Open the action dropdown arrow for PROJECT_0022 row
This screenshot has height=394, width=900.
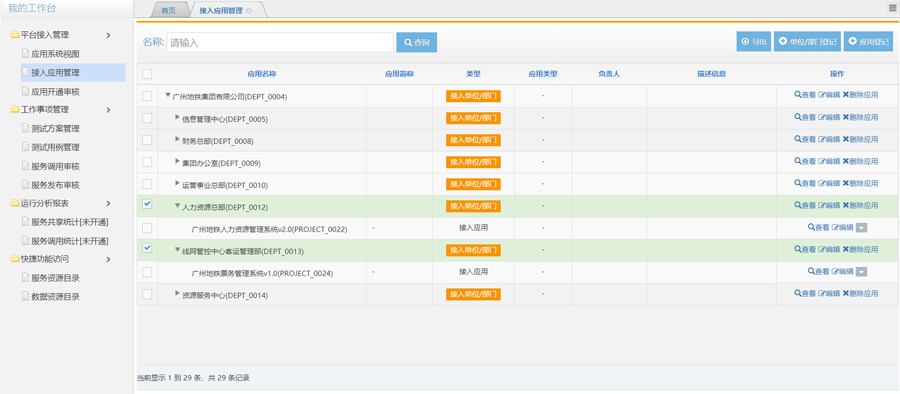tap(861, 228)
